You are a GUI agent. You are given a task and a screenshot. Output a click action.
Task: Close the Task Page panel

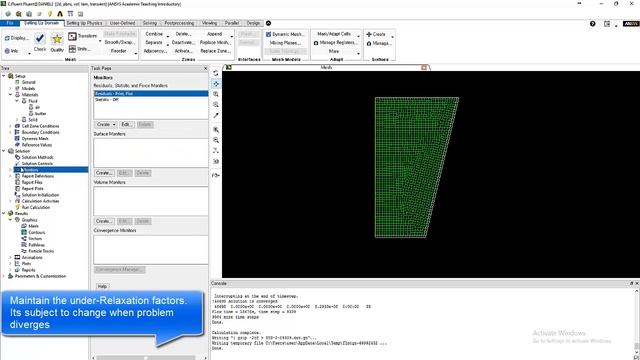pos(205,68)
